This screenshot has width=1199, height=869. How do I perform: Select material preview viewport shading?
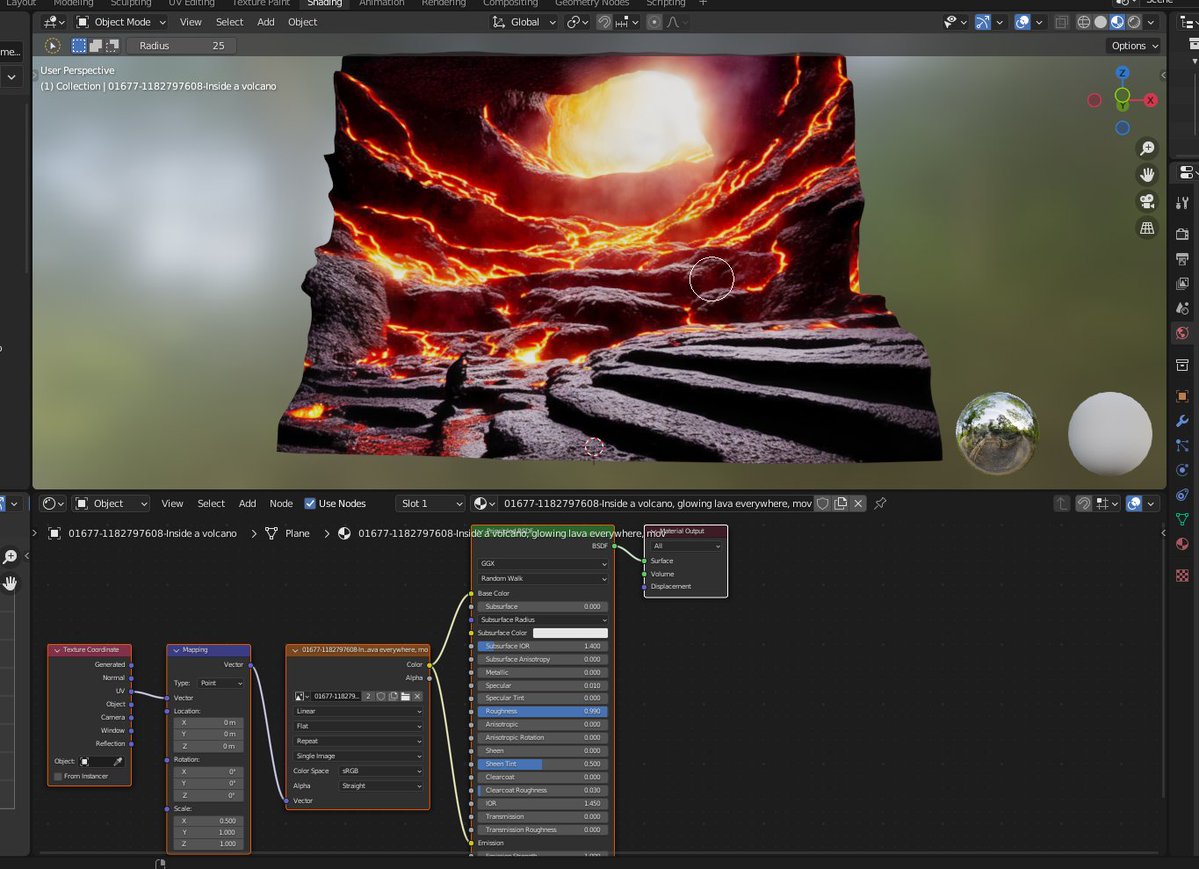tap(1117, 22)
